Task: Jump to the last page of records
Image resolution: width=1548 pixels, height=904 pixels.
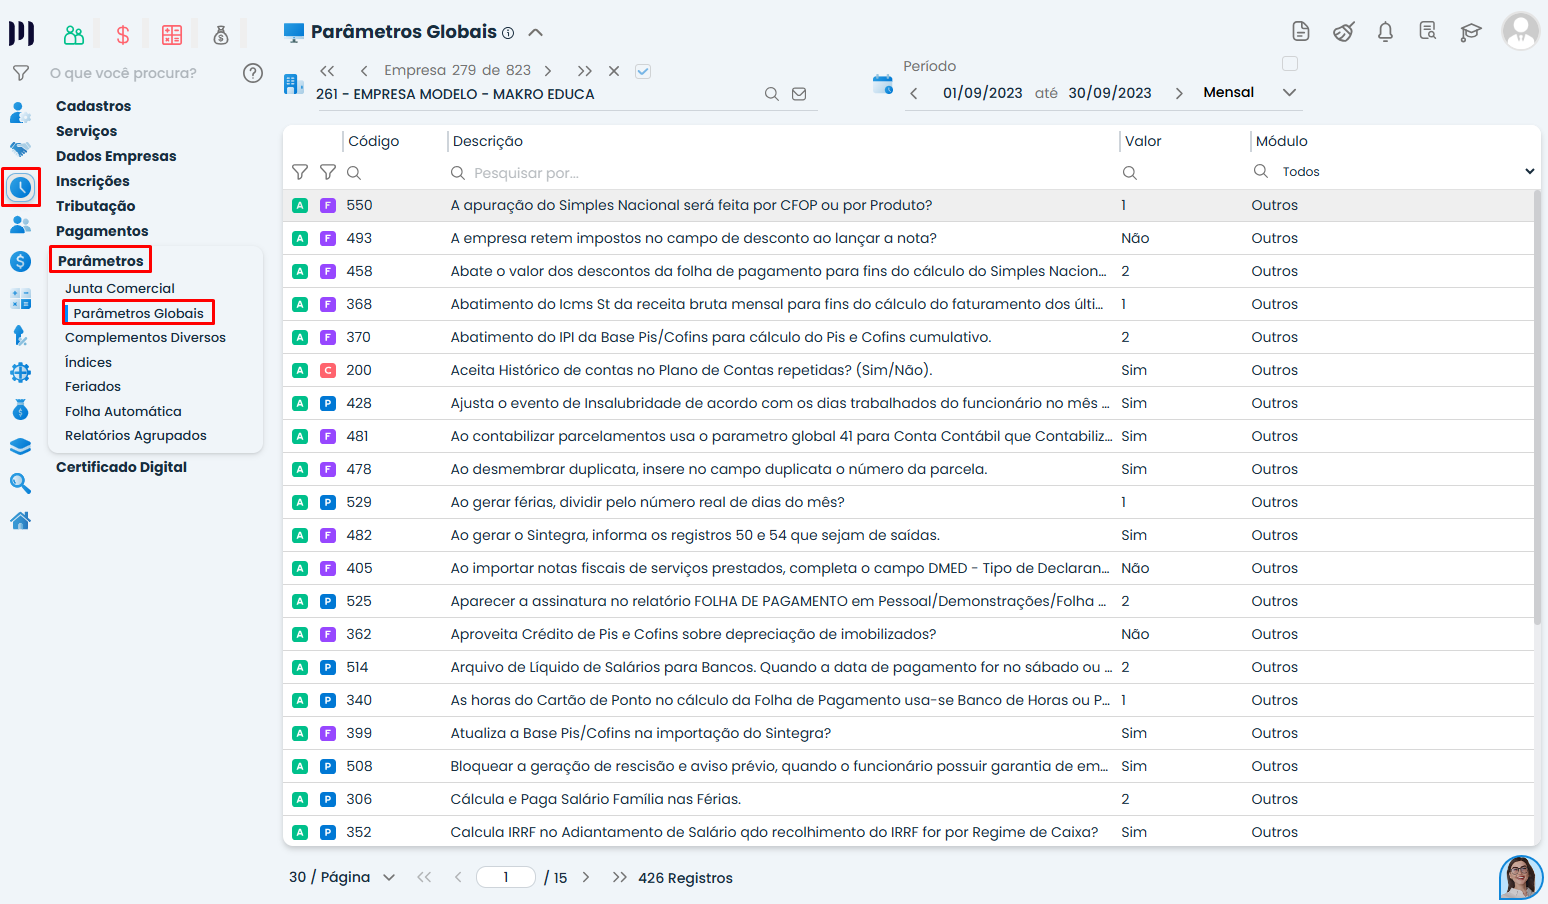Action: (x=619, y=877)
